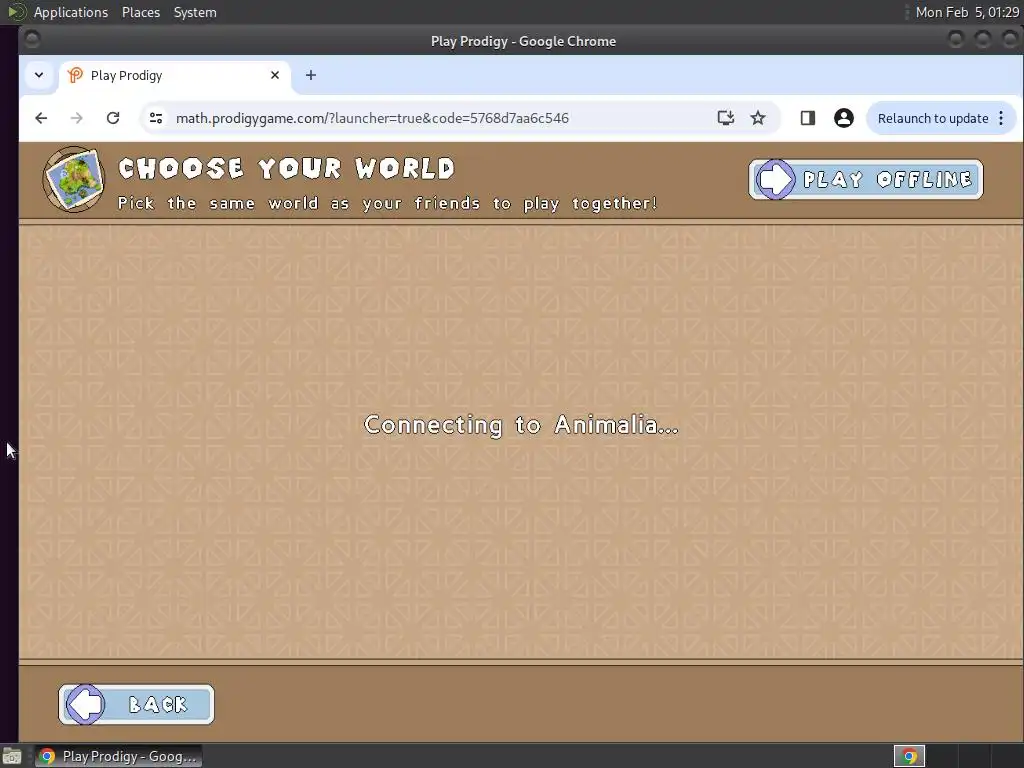Bookmark this page with the star icon

758,118
